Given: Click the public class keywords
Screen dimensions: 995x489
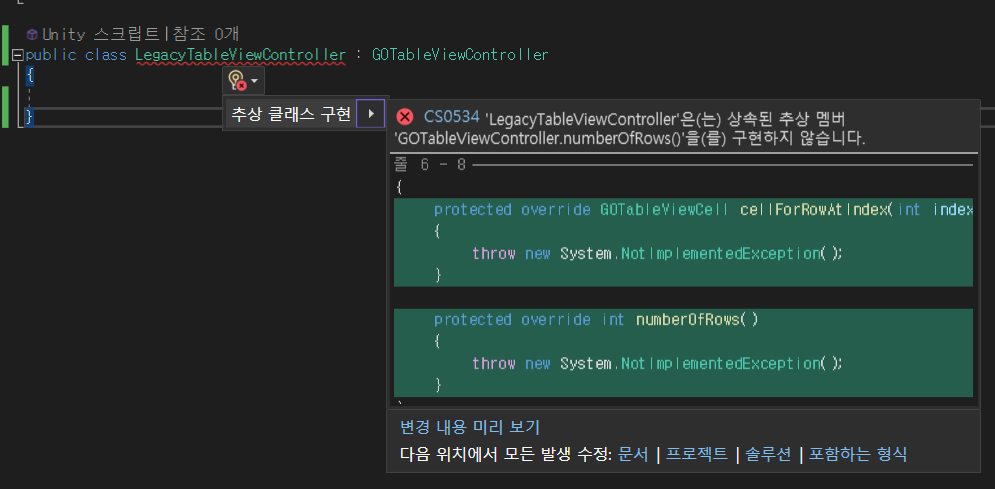Looking at the screenshot, I should tap(76, 55).
